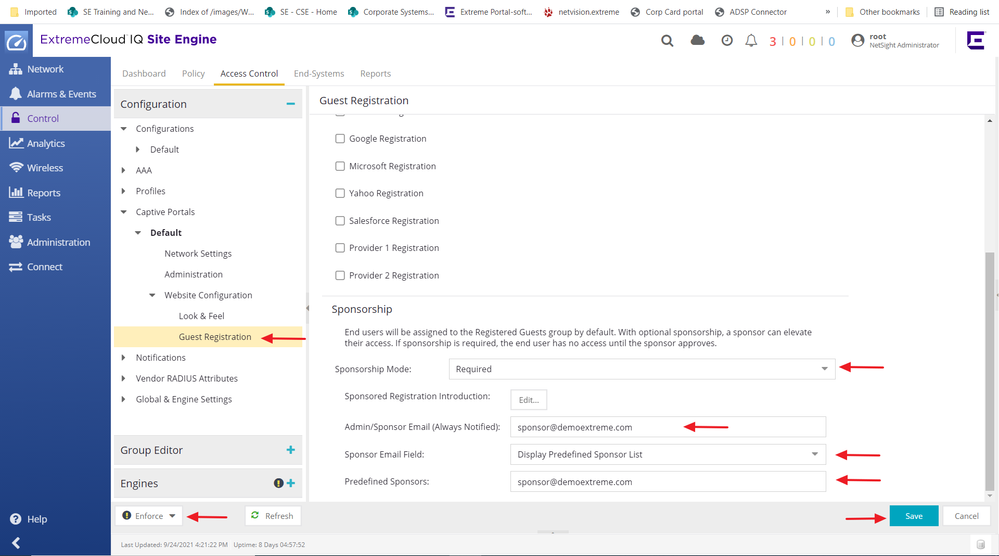Enable Microsoft Registration checkbox
The width and height of the screenshot is (999, 556).
pyautogui.click(x=340, y=166)
